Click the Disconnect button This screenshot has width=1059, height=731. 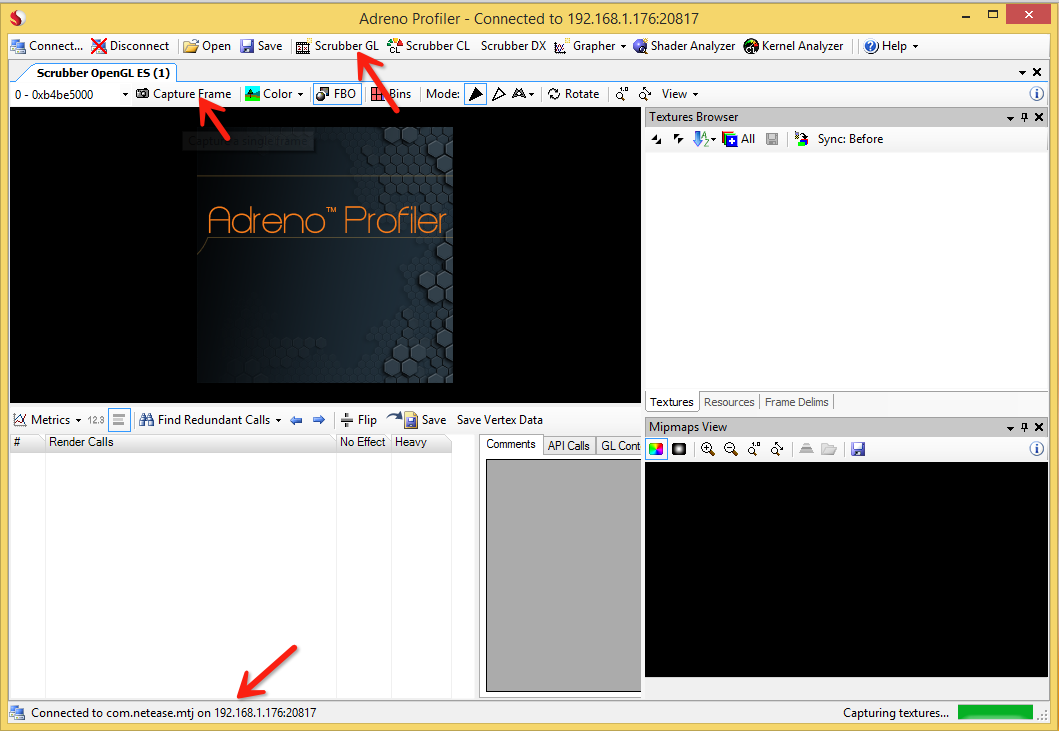pos(130,45)
